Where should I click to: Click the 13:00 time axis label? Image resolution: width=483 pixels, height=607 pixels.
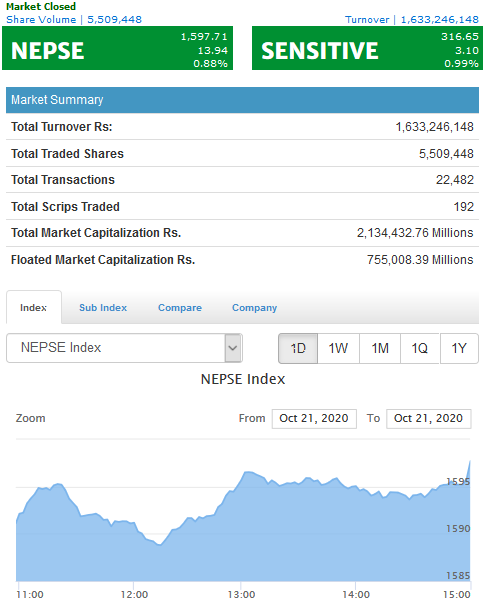[241, 595]
